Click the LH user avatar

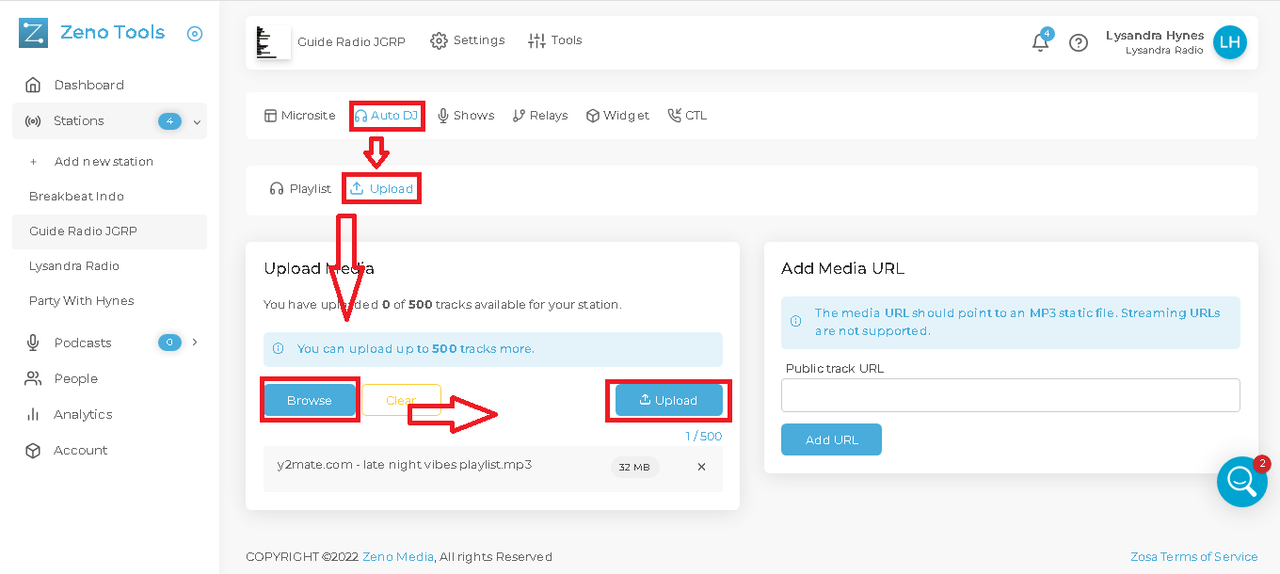(x=1230, y=42)
